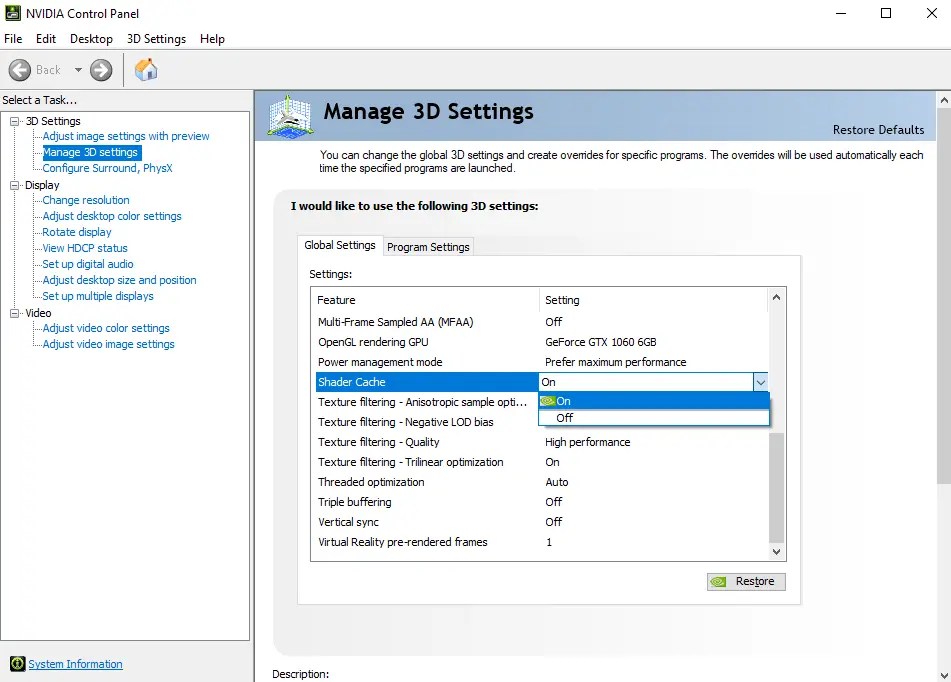Click the Home icon in toolbar

tap(146, 70)
